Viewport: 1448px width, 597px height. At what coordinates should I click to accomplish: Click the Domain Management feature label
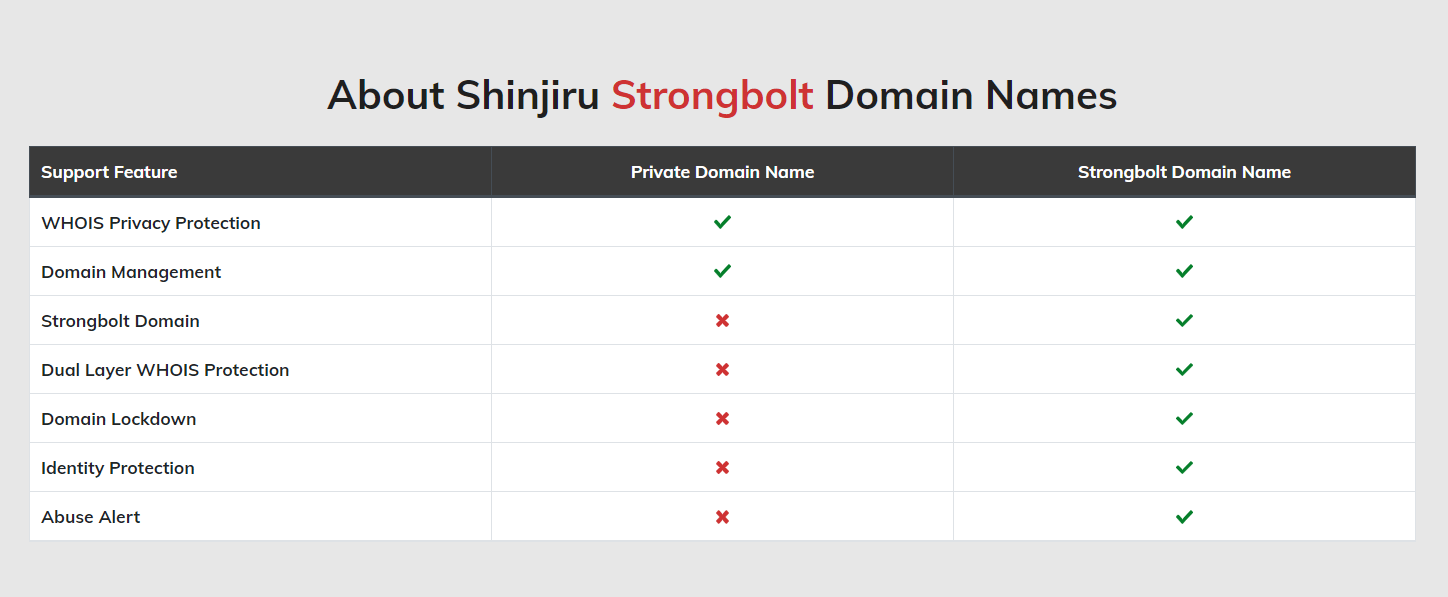pos(131,272)
